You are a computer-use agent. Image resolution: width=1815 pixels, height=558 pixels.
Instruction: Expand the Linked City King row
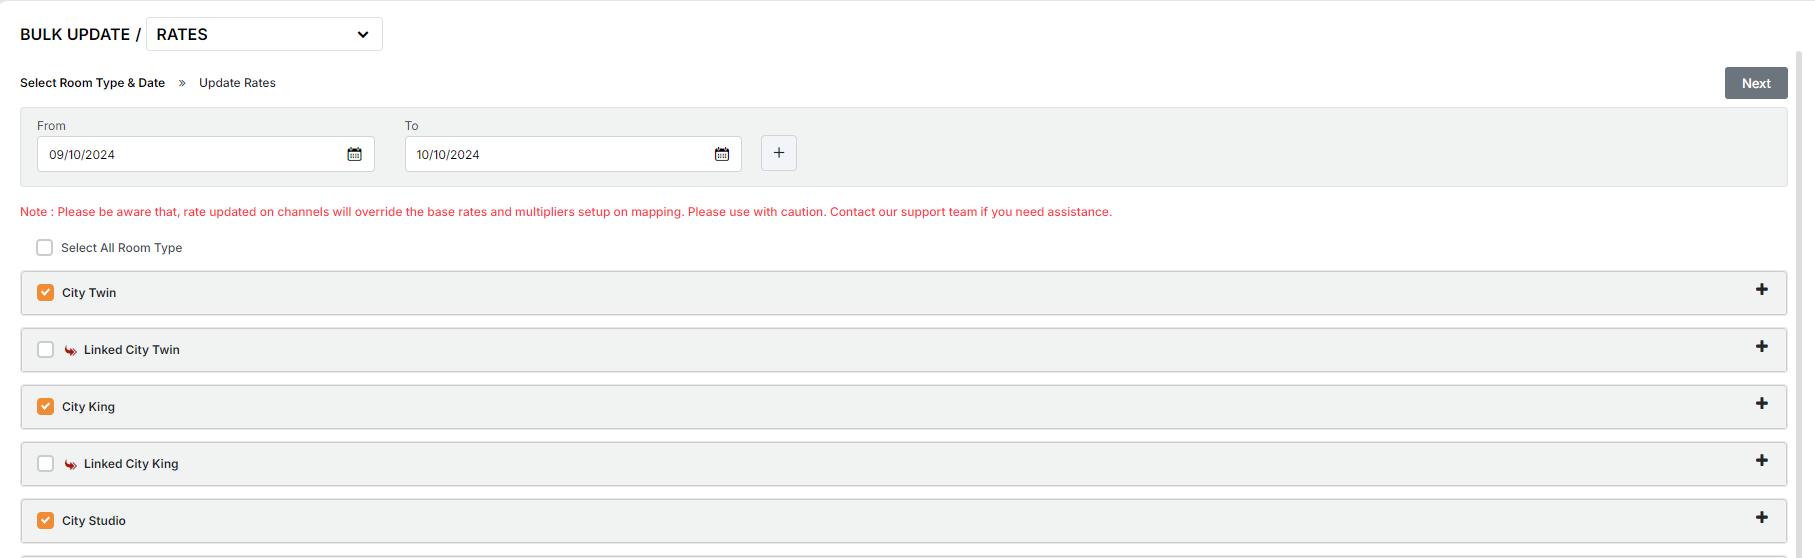[x=1761, y=461]
